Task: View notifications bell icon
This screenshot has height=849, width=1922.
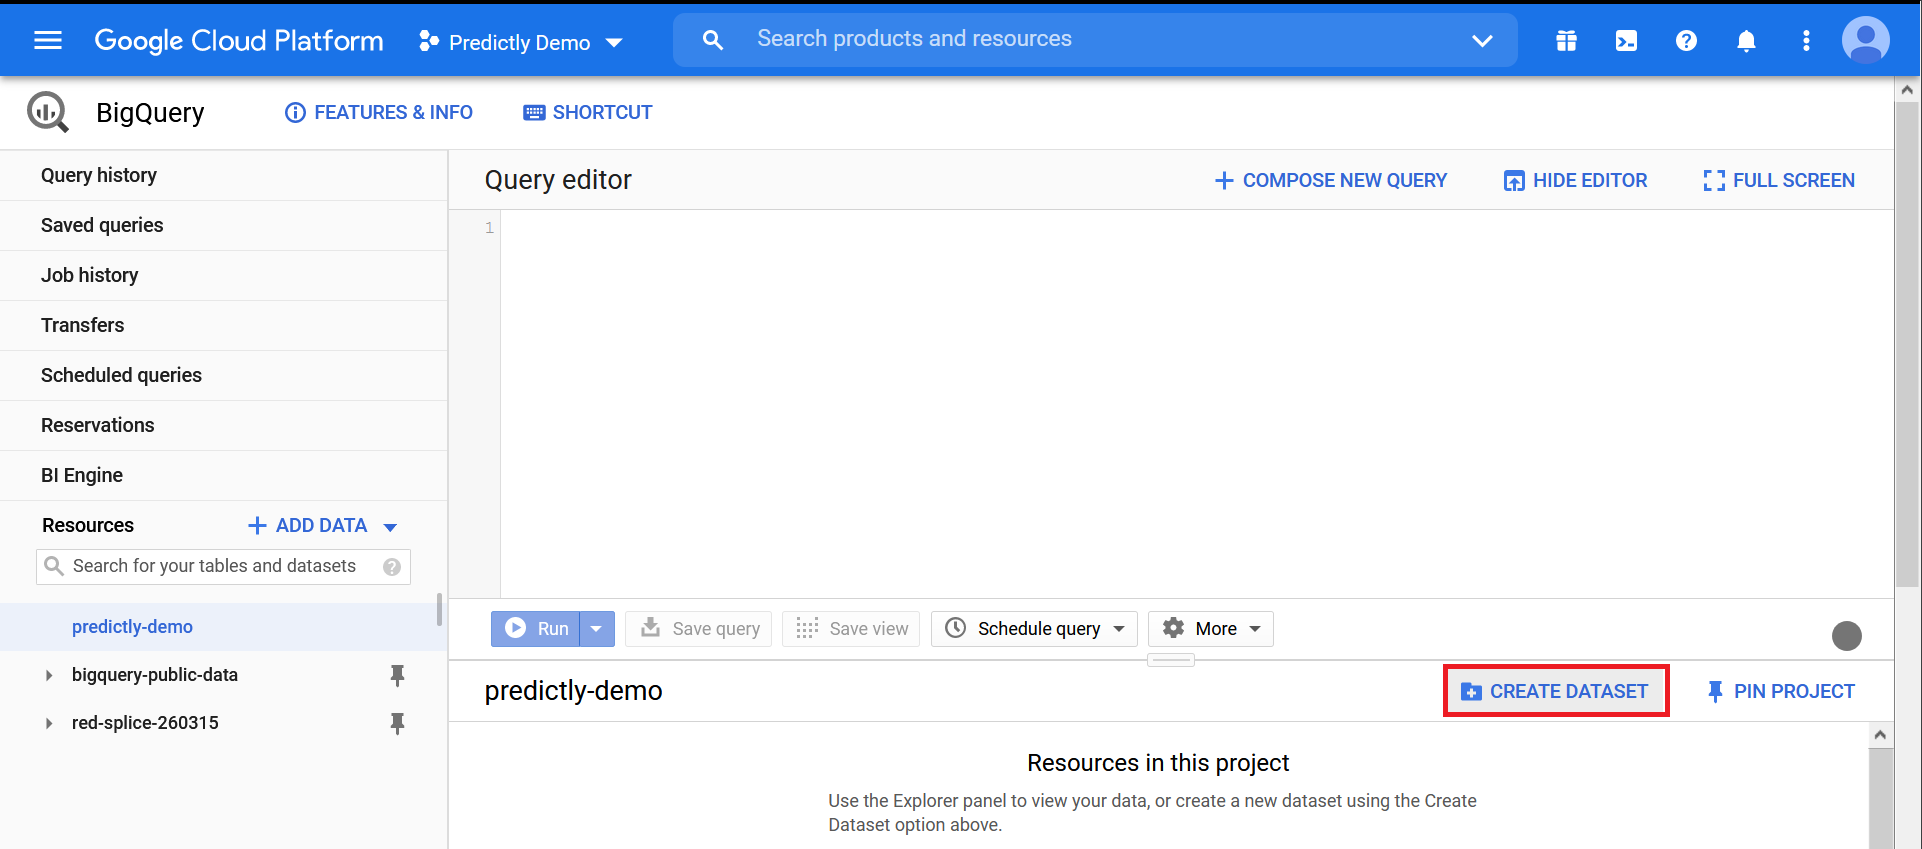Action: tap(1746, 40)
